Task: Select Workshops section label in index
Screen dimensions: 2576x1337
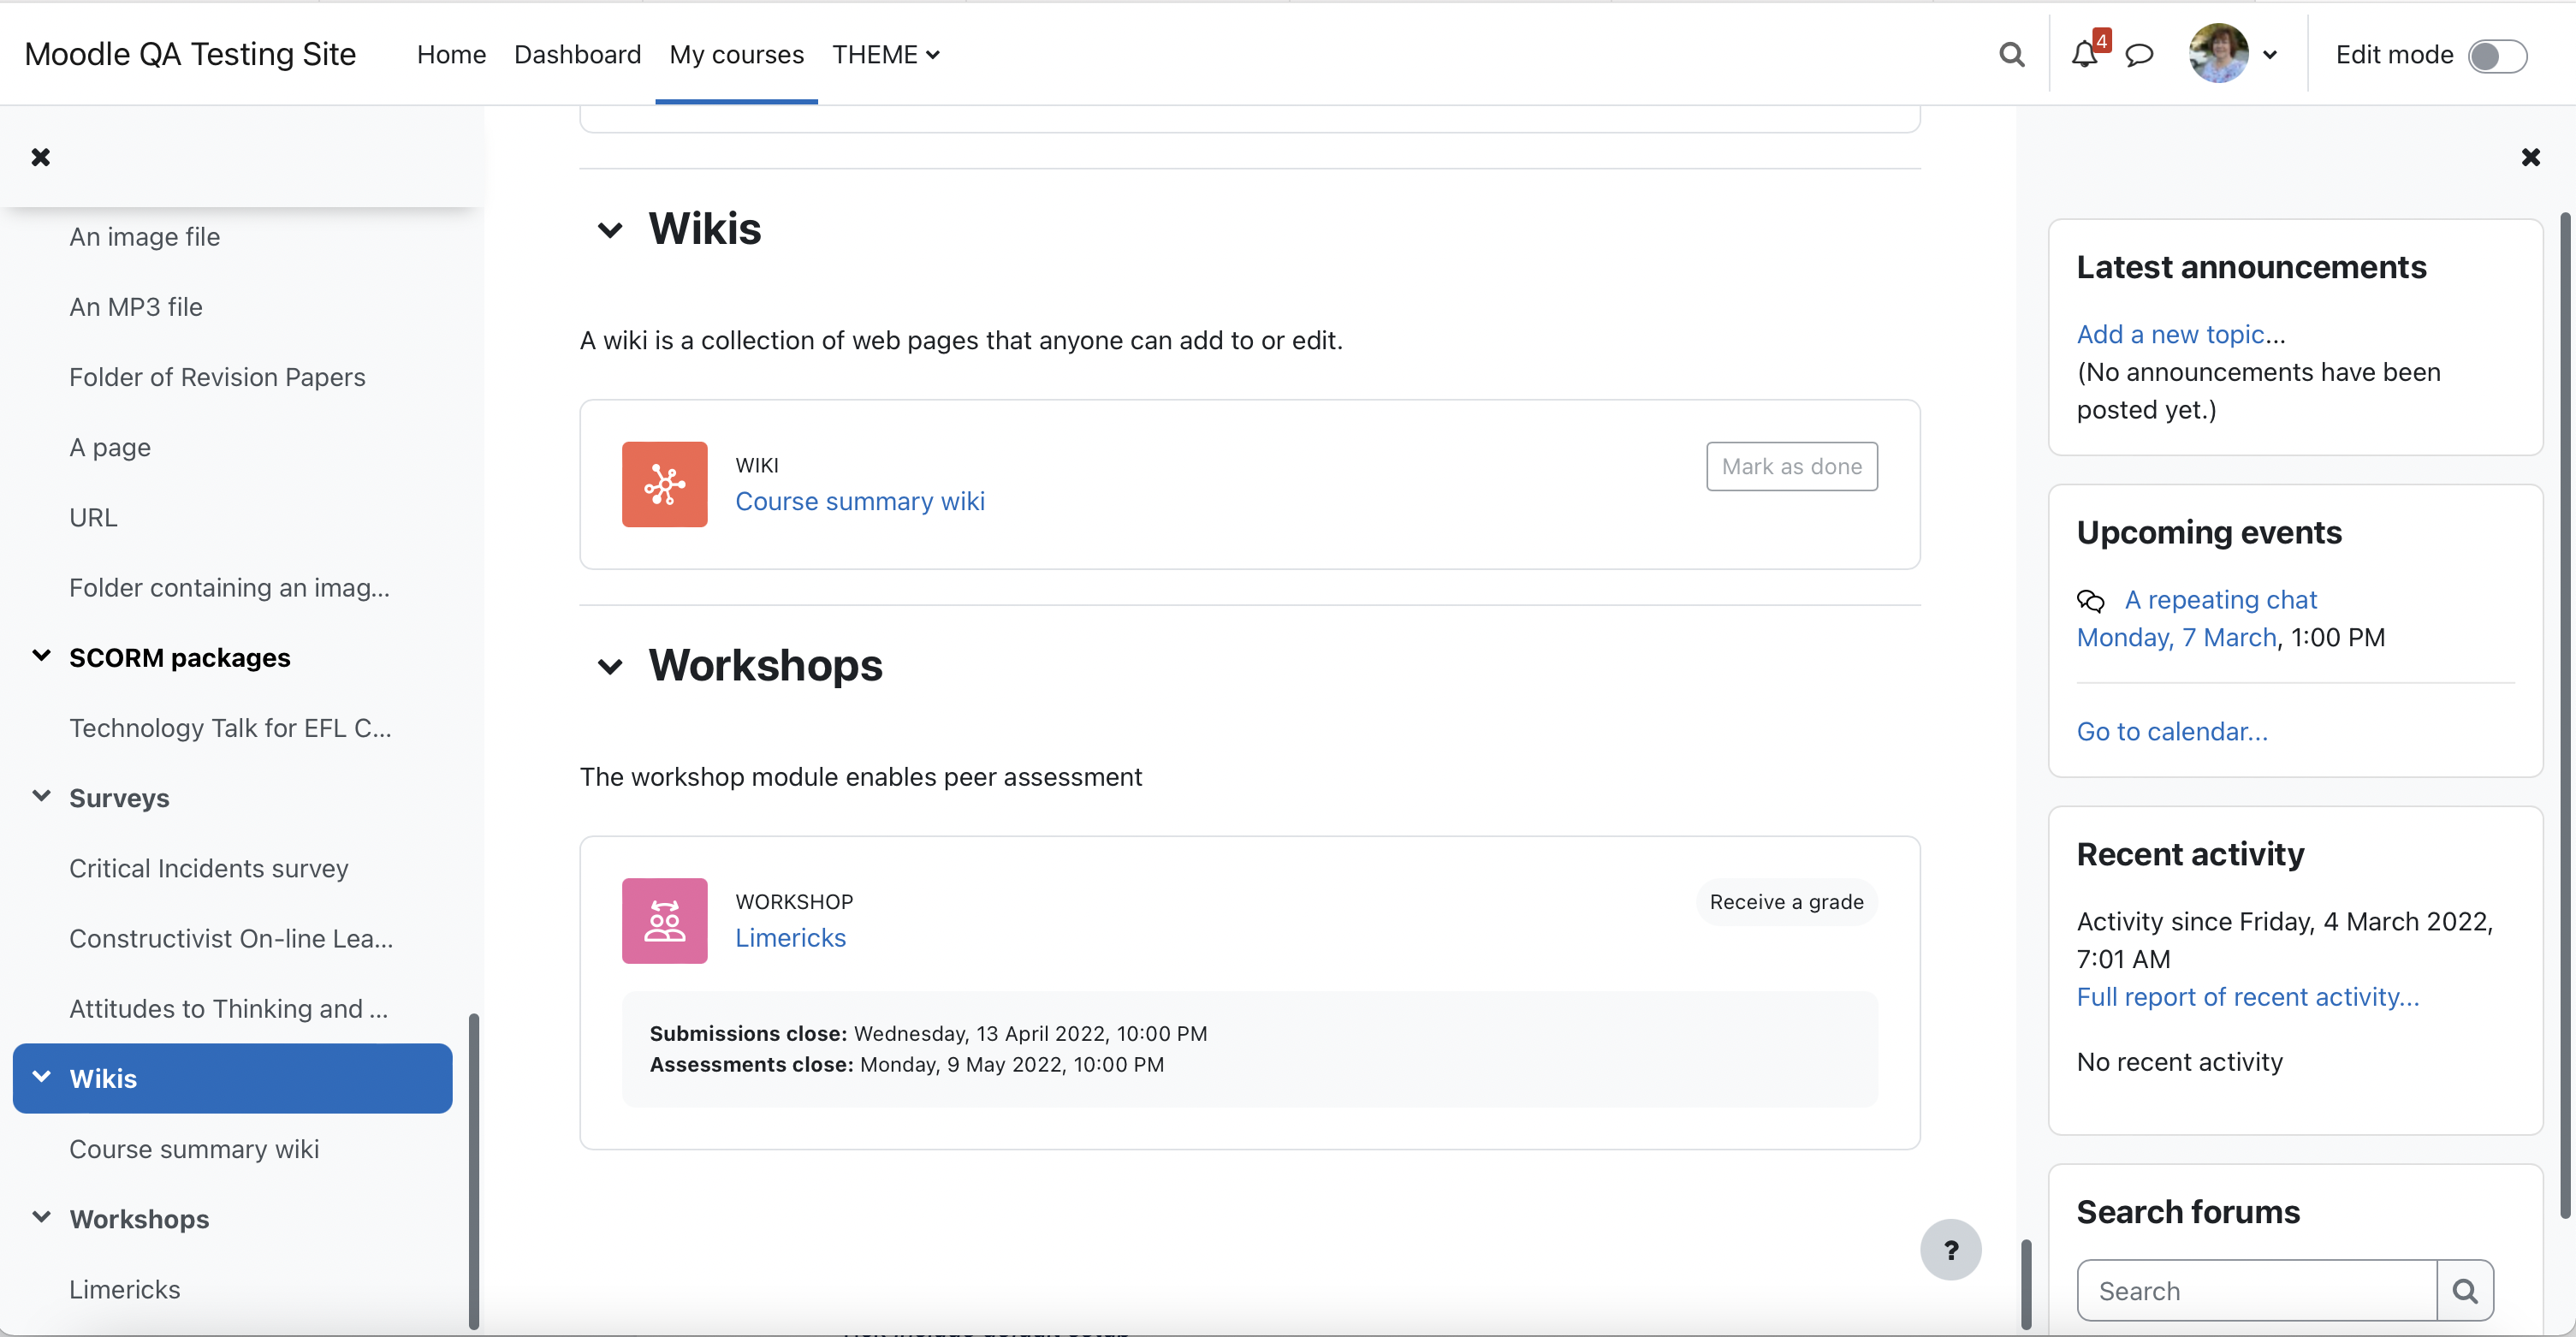Action: 139,1219
